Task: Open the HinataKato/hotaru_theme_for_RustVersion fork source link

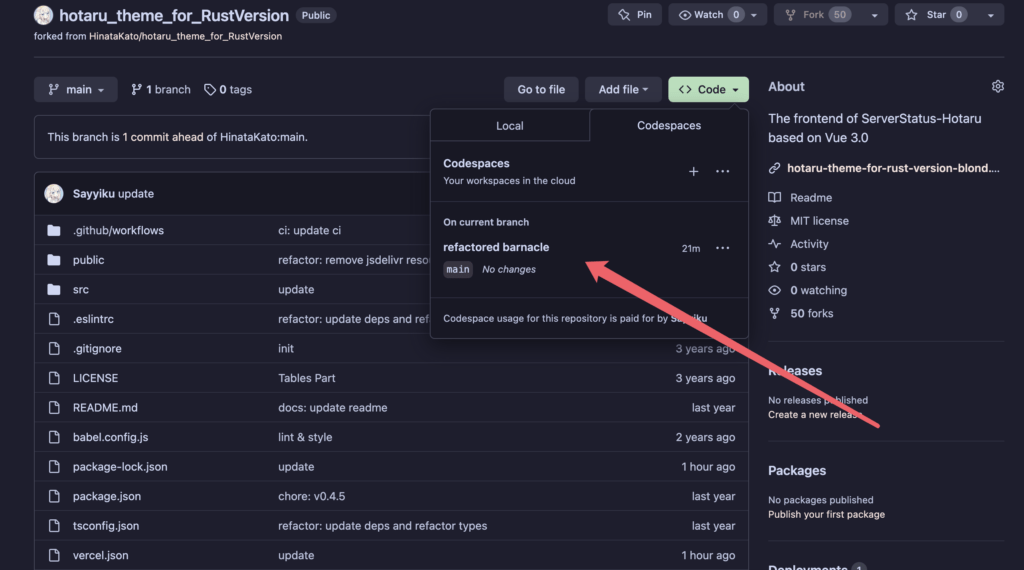Action: [x=185, y=37]
